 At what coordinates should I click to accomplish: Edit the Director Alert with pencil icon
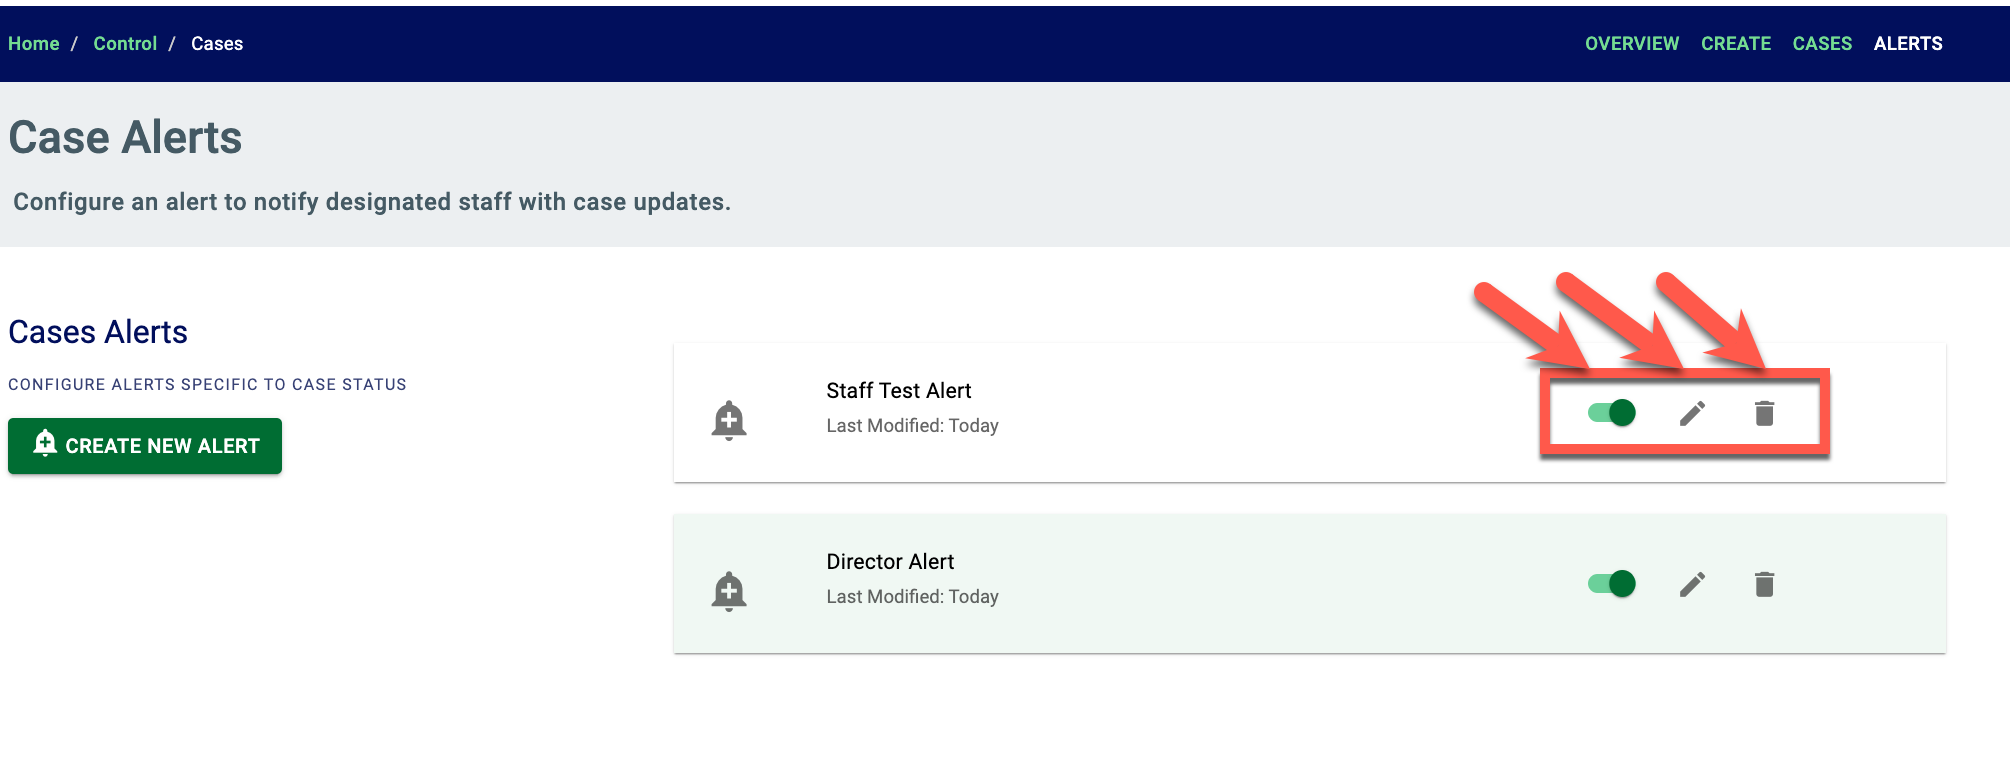coord(1692,584)
